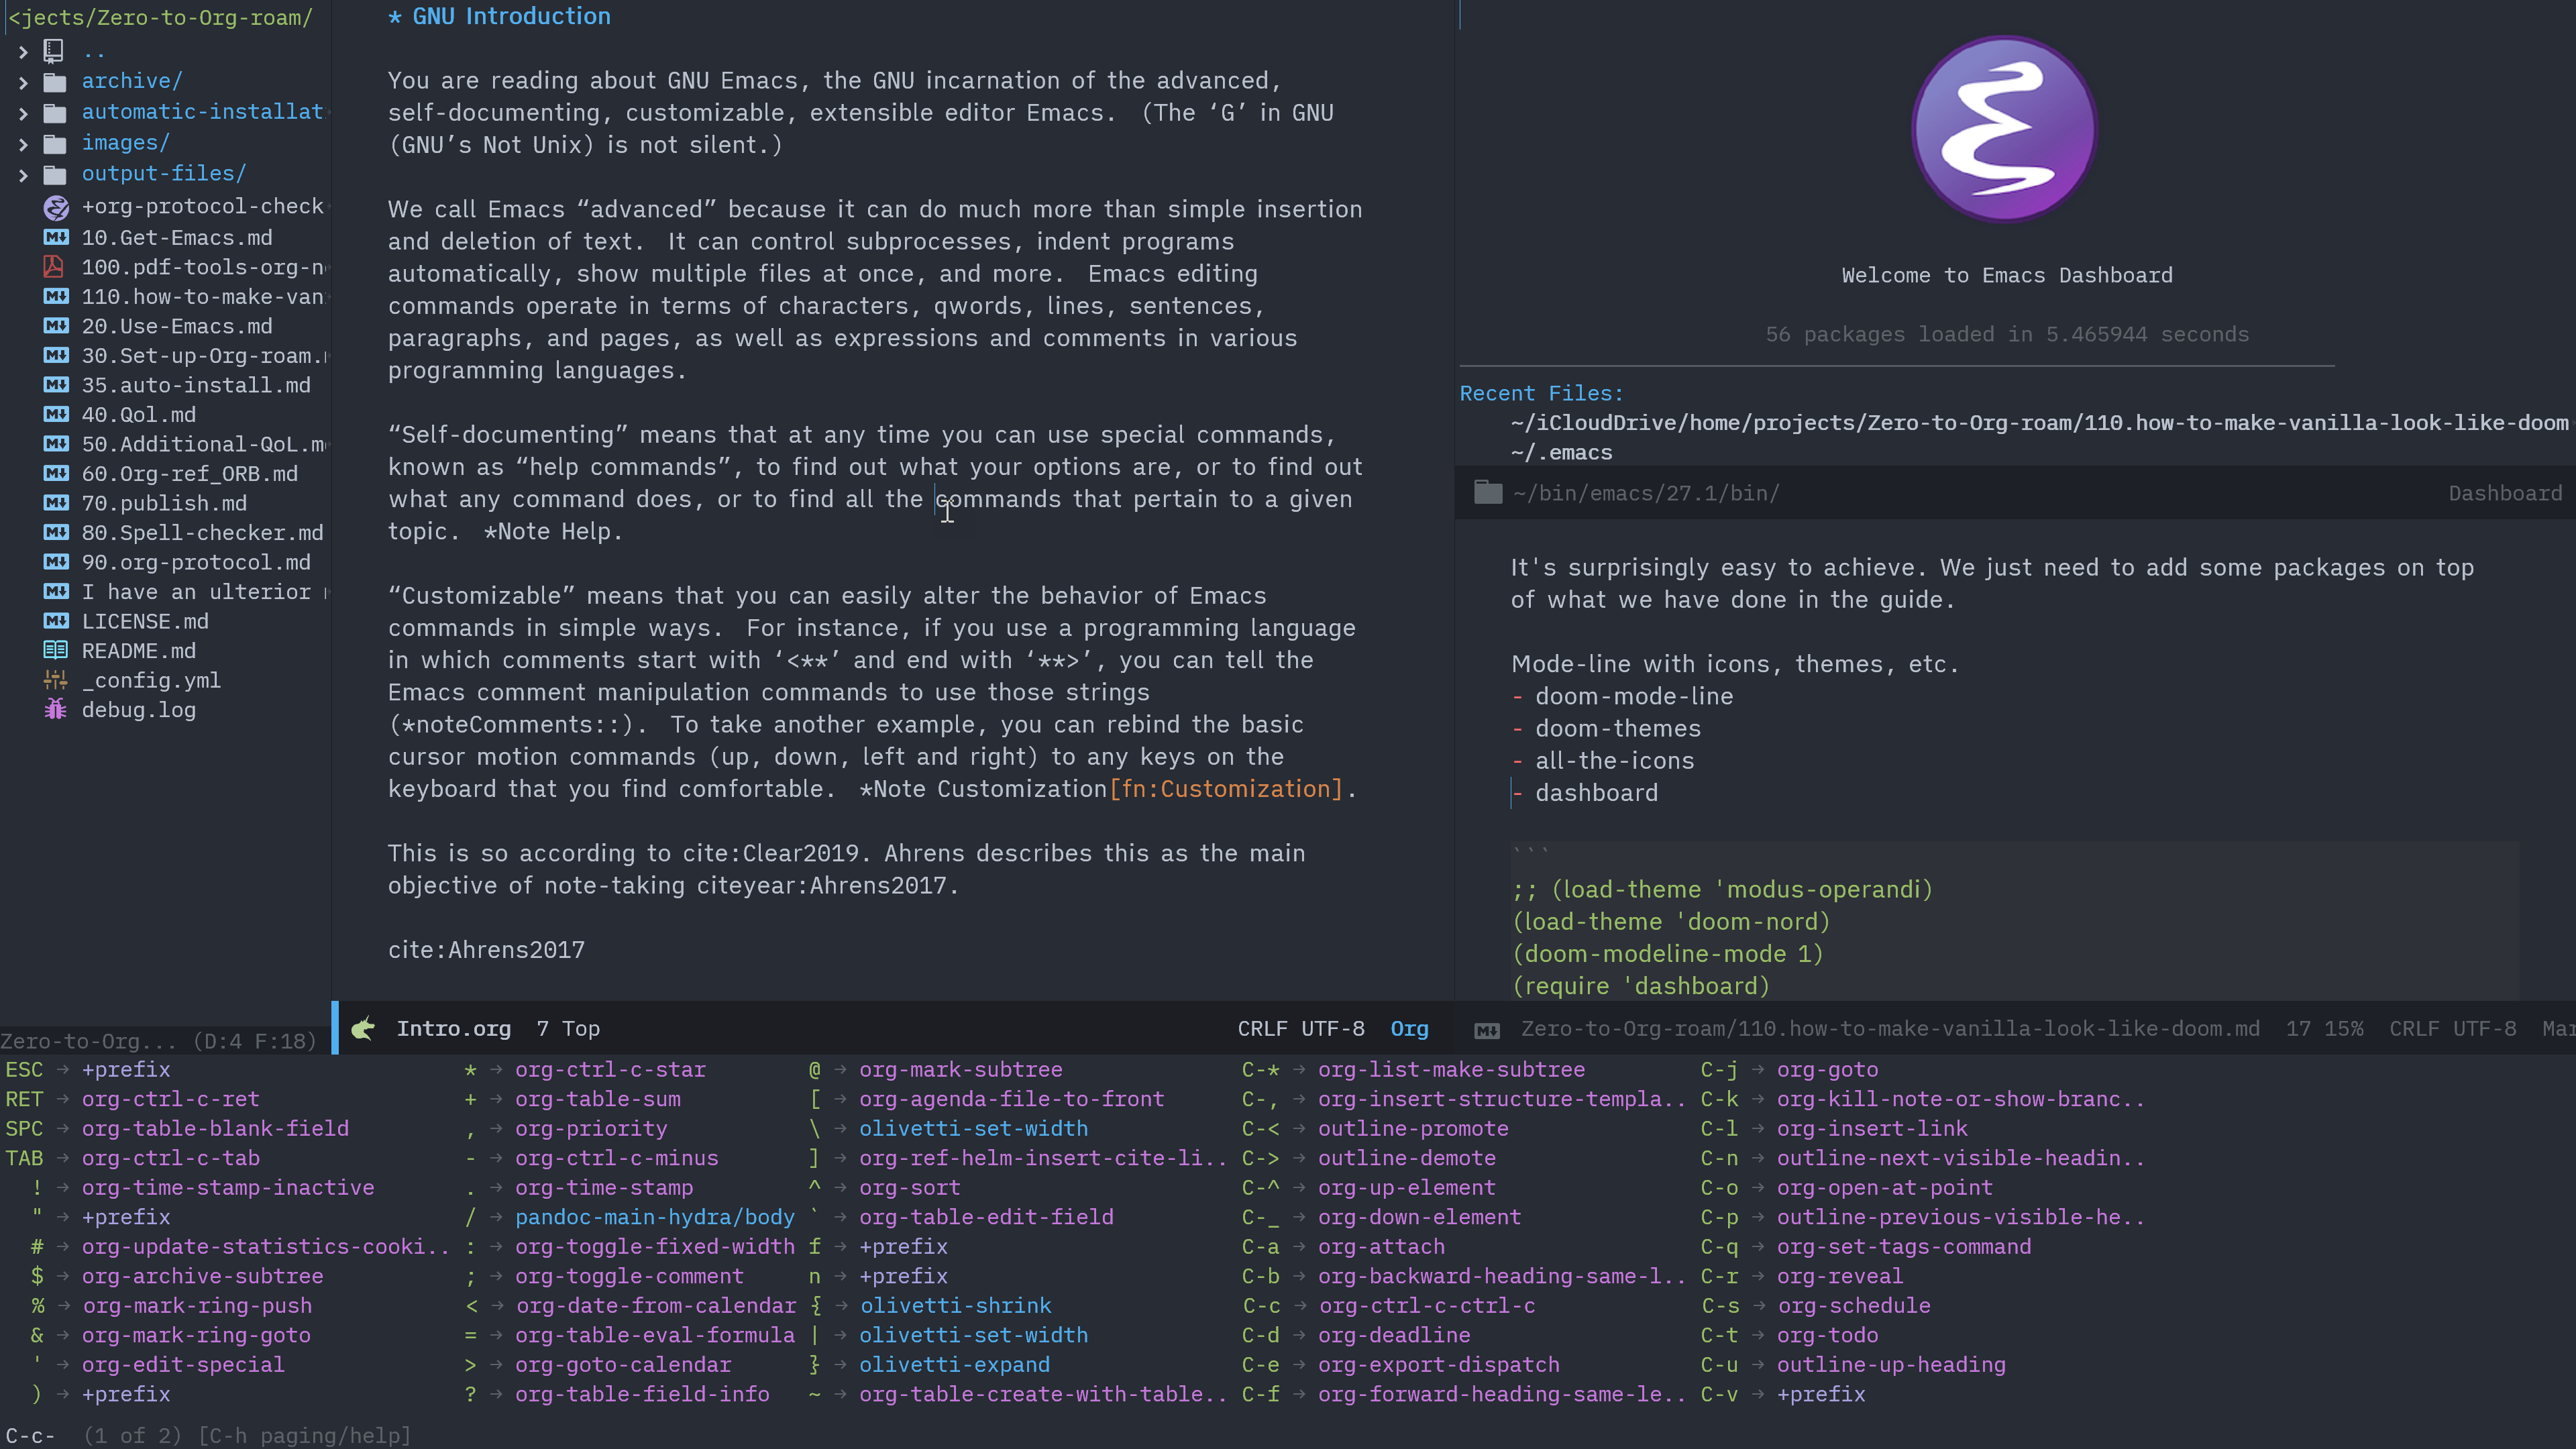
Task: Expand the images/ directory chevron
Action: 23,144
